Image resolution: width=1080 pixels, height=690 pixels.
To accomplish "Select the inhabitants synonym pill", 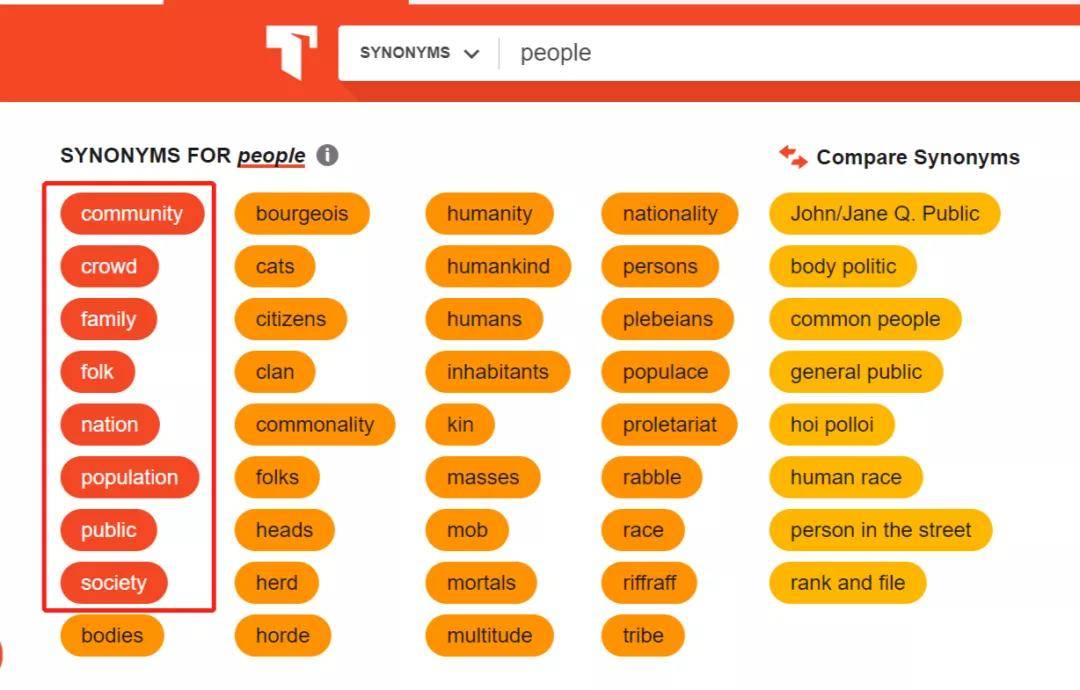I will [x=498, y=372].
